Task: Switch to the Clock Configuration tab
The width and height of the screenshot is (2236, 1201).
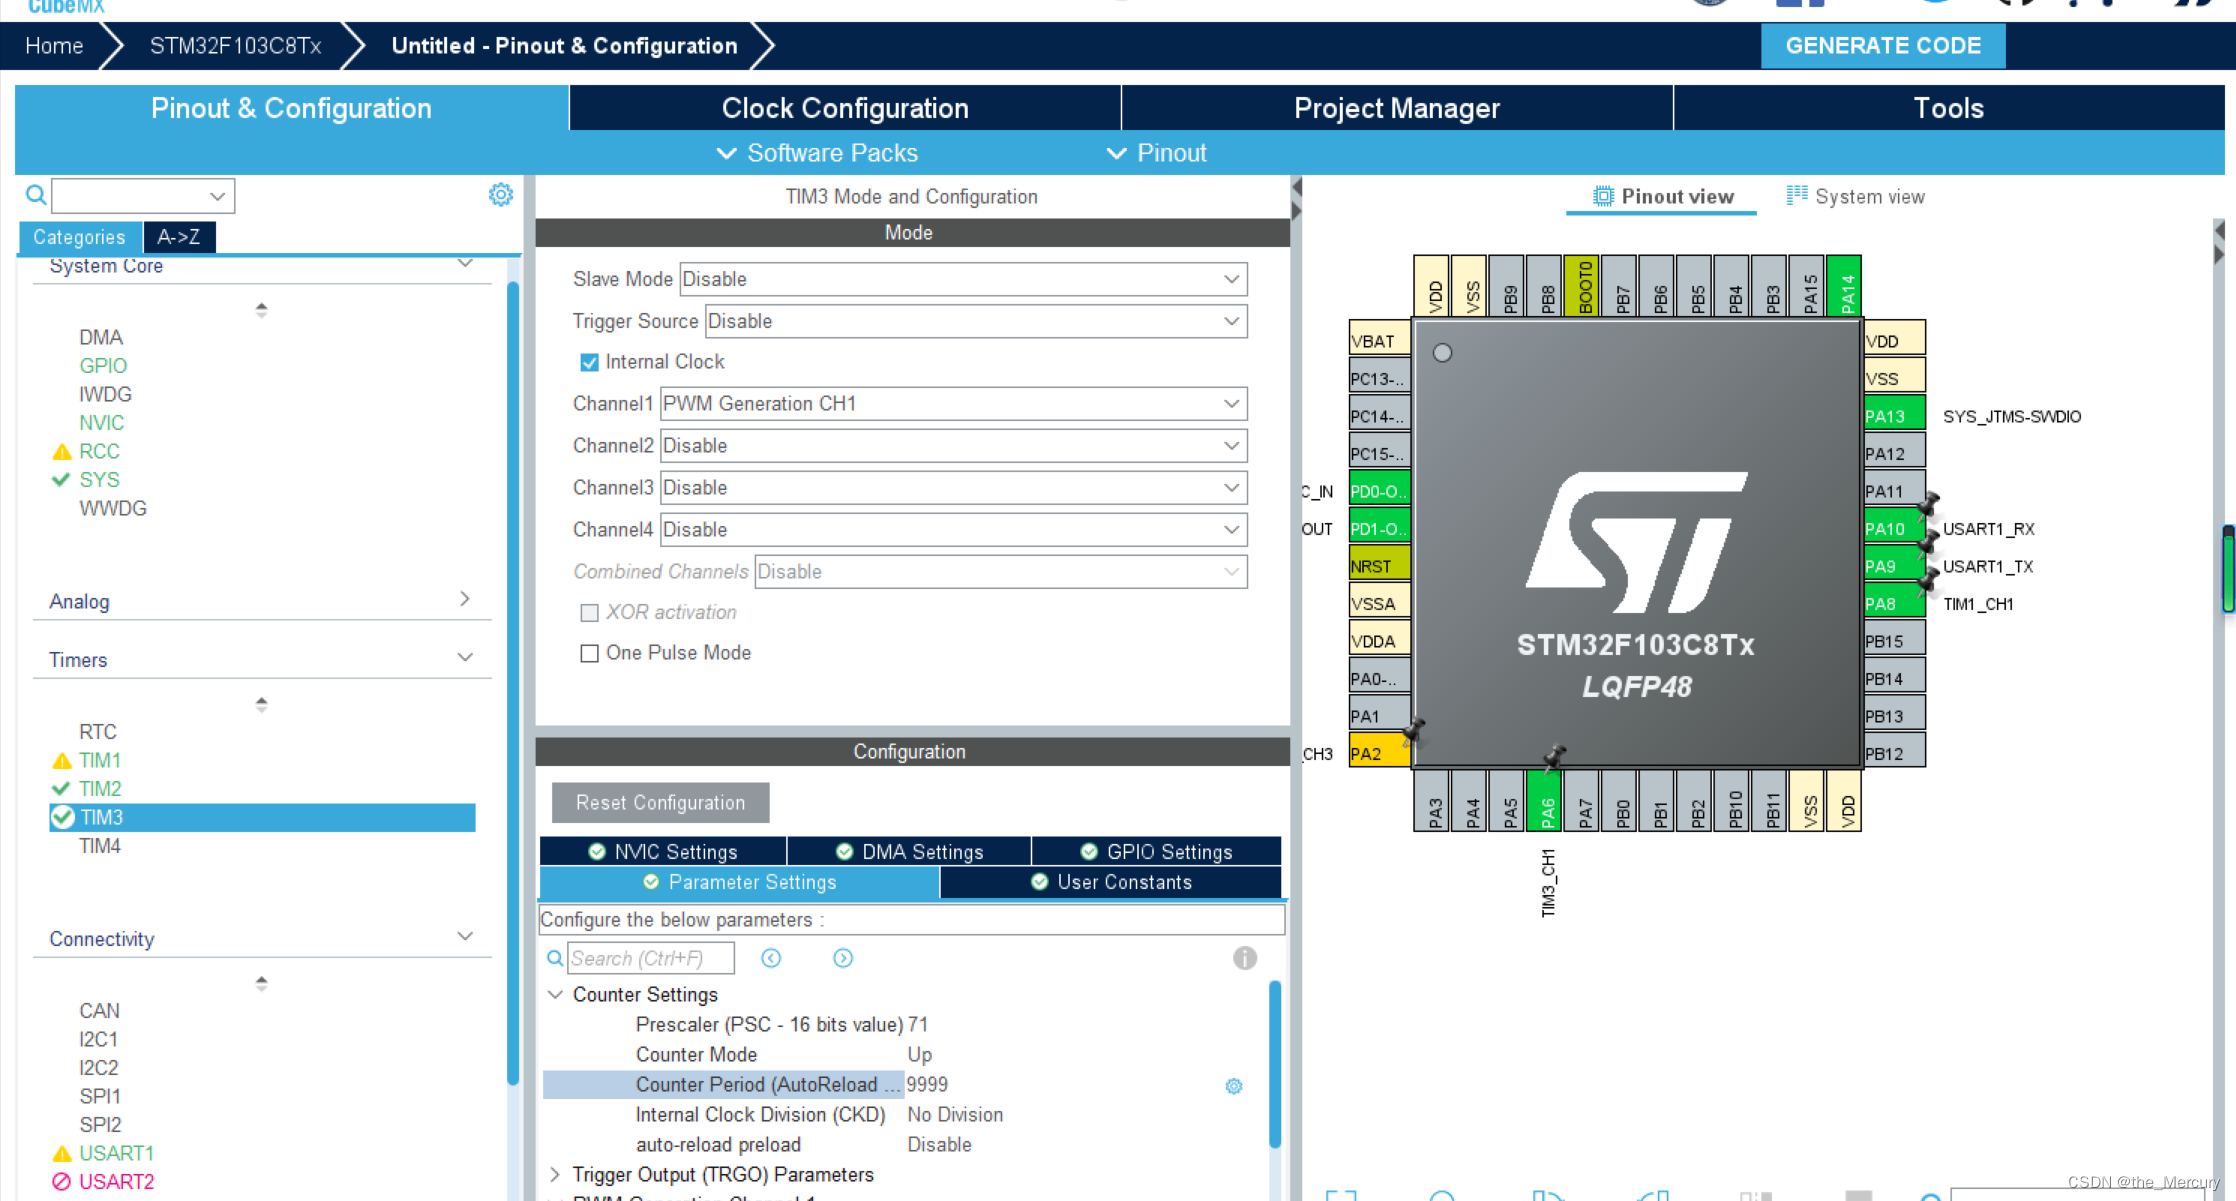Action: pos(845,108)
